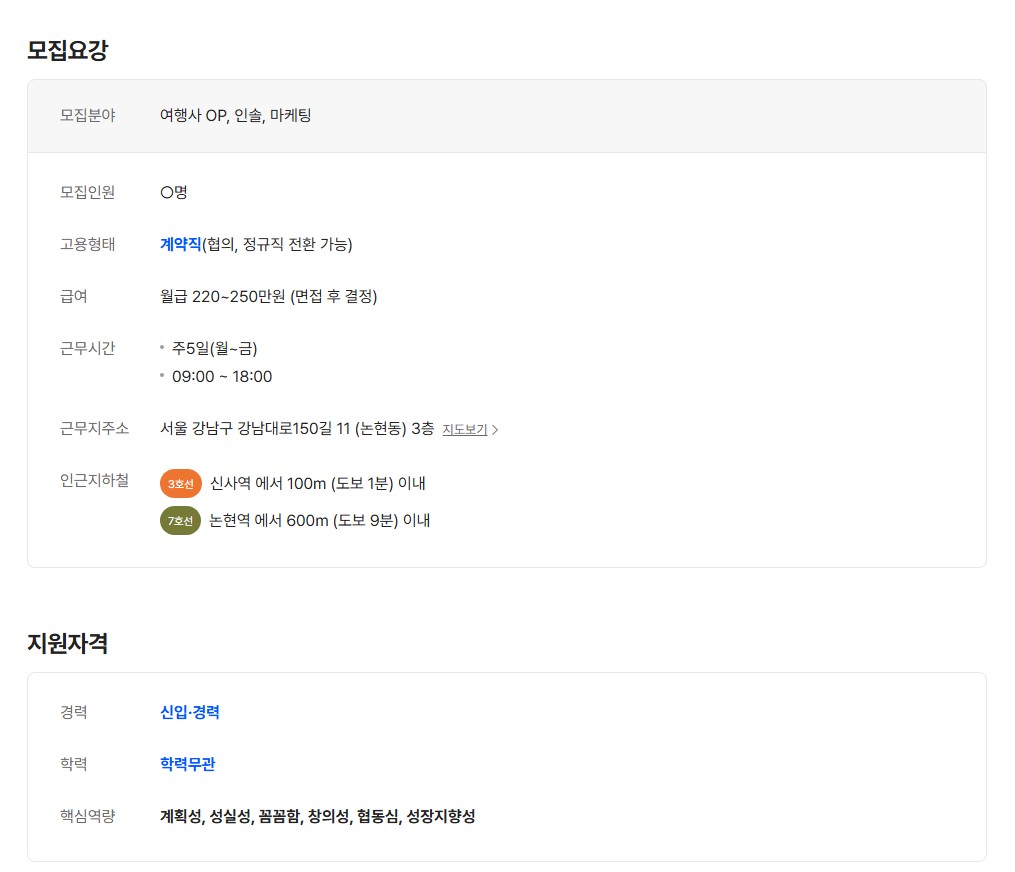Screen dimensions: 1015x872
Task: Click the 지원자격 section heading
Action: click(x=67, y=643)
